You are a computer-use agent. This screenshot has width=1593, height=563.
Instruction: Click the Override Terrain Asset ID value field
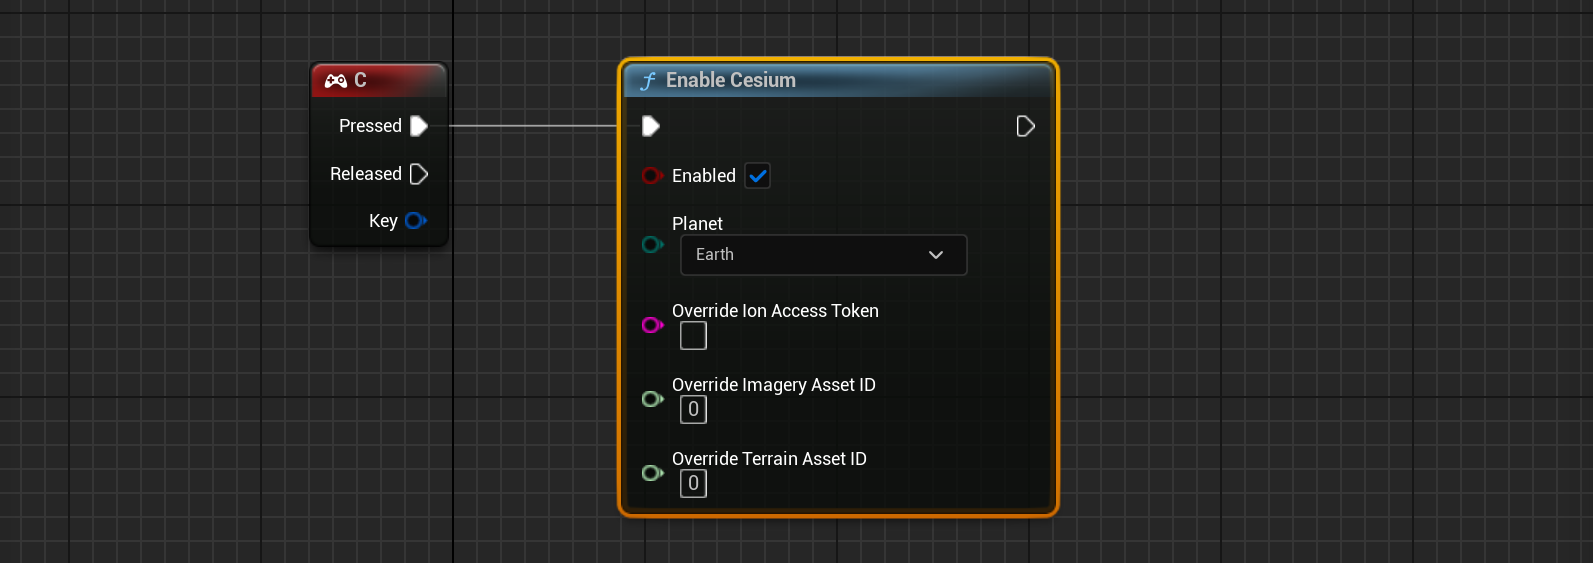click(x=693, y=484)
